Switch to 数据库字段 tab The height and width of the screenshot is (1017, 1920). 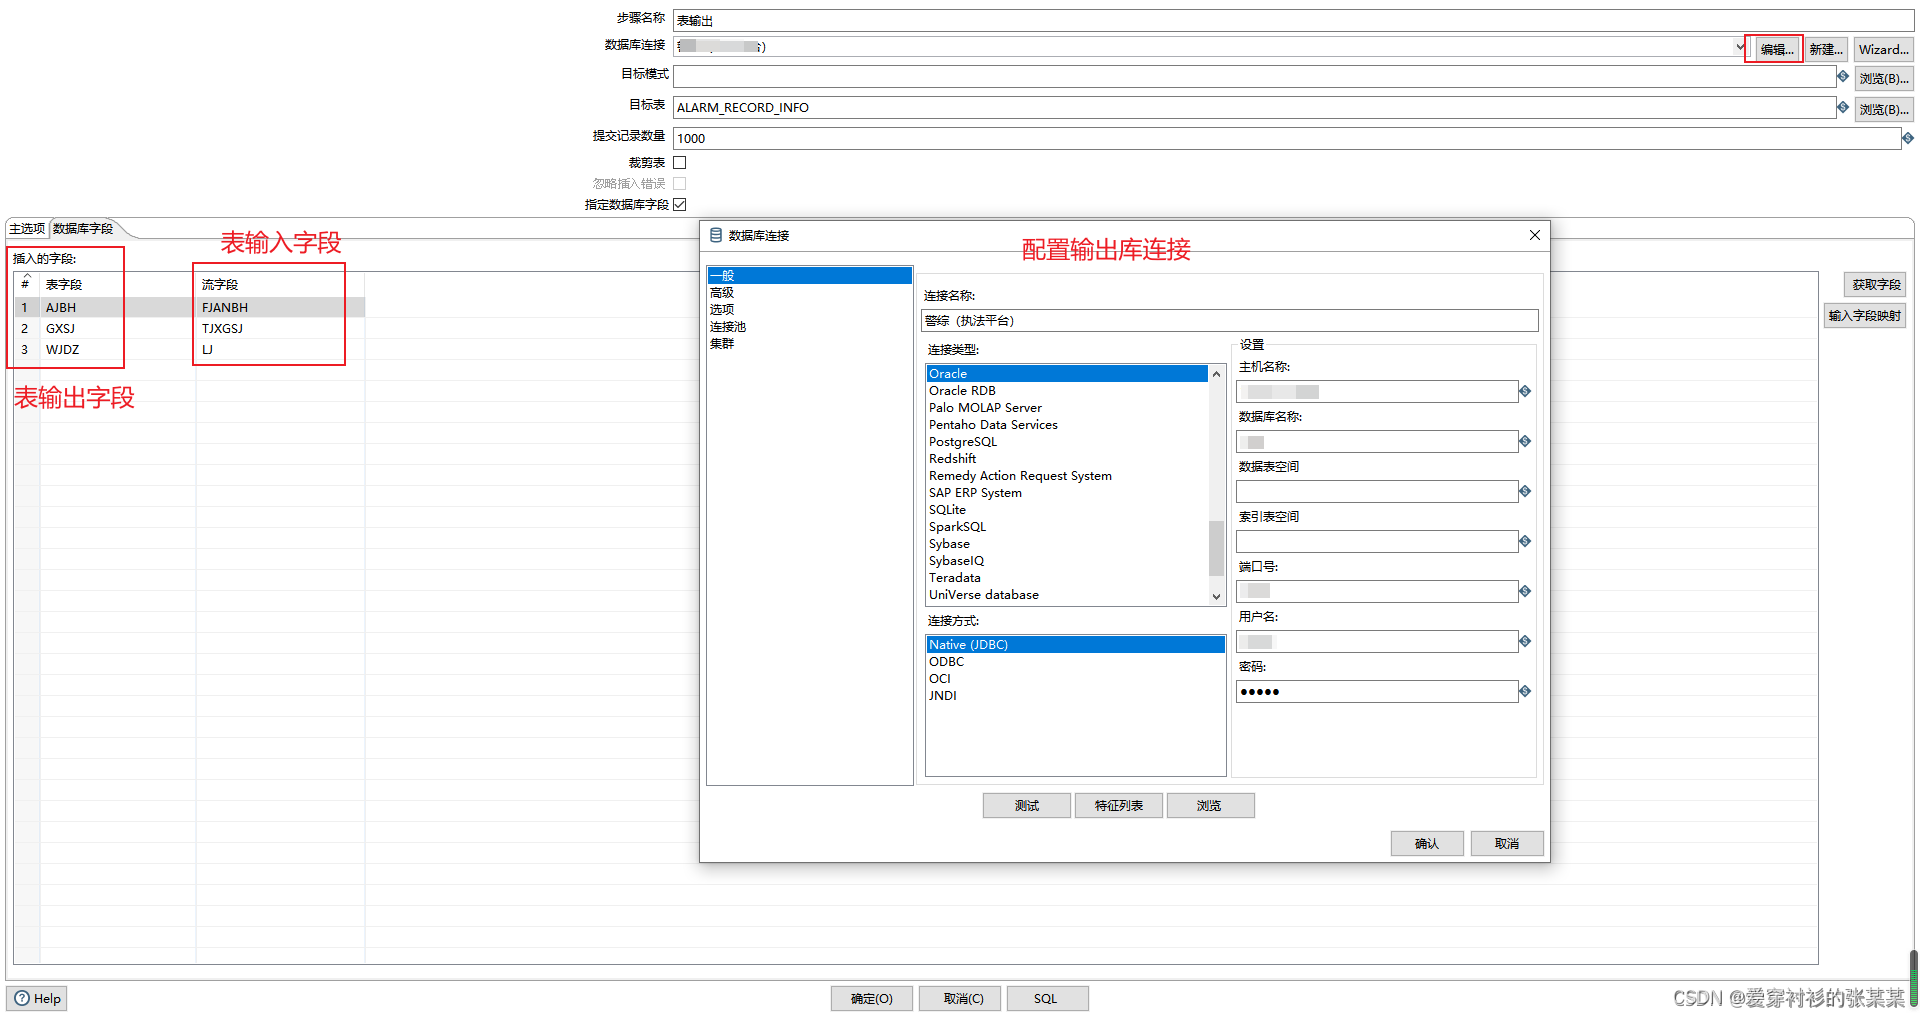pos(83,229)
